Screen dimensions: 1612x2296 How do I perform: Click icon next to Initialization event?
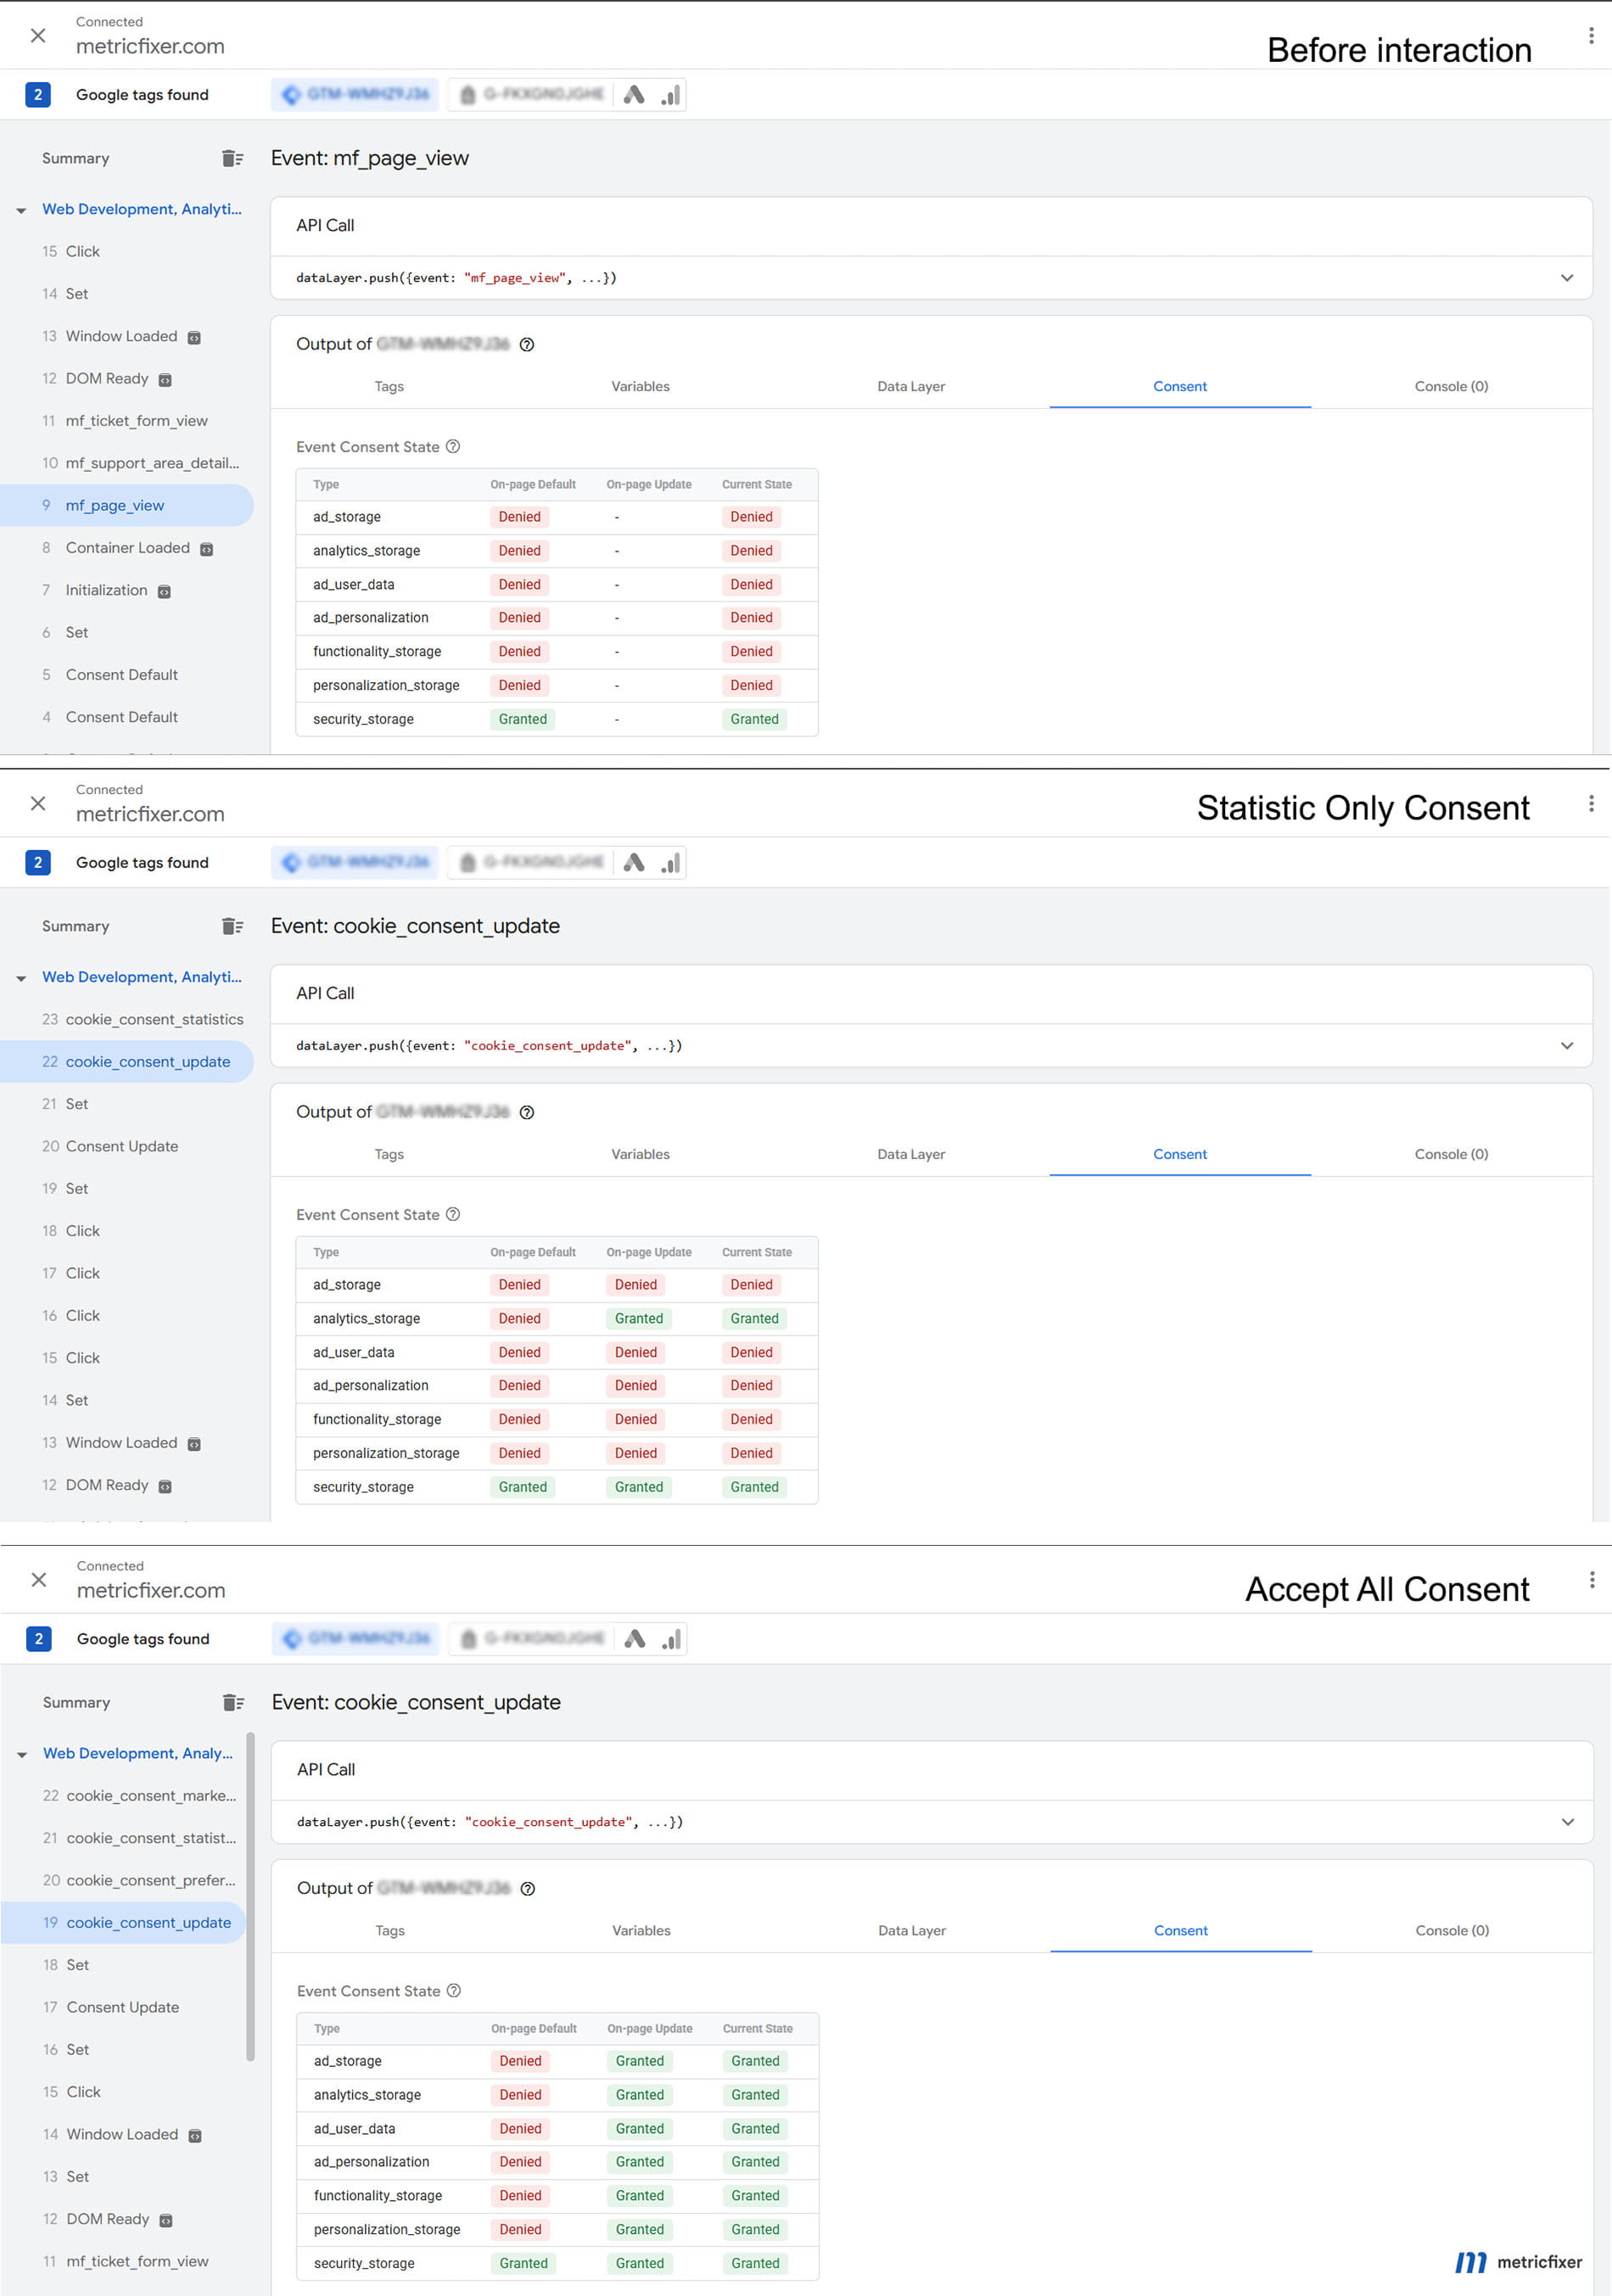click(x=165, y=592)
